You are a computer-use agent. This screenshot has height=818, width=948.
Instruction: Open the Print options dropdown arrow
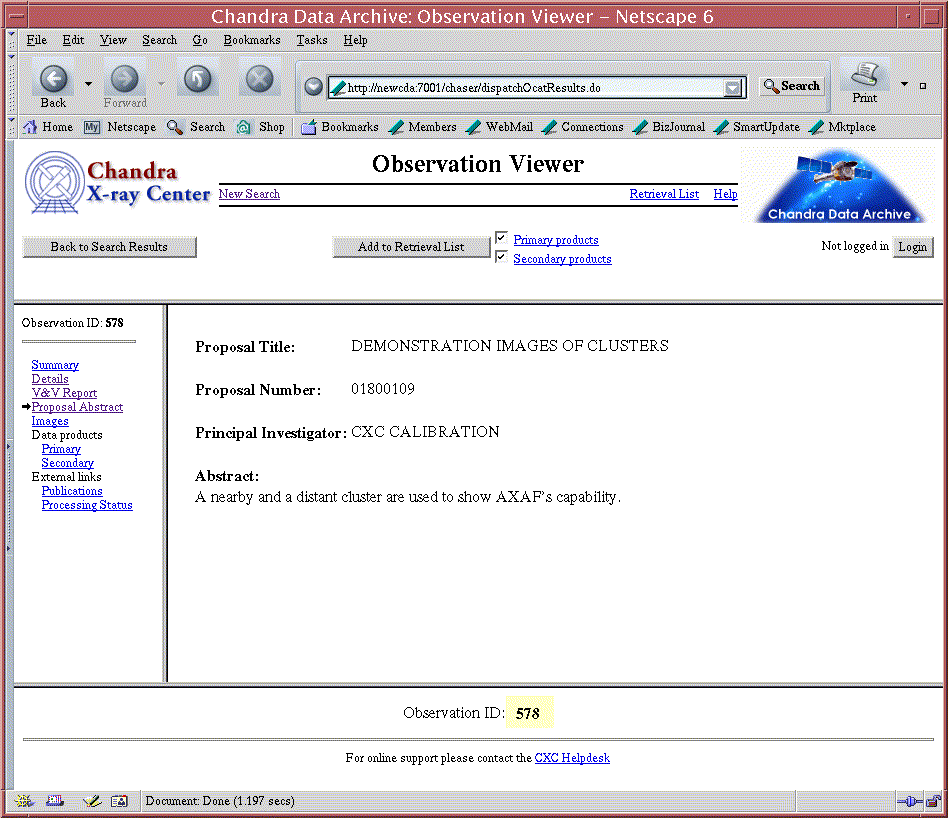(904, 85)
